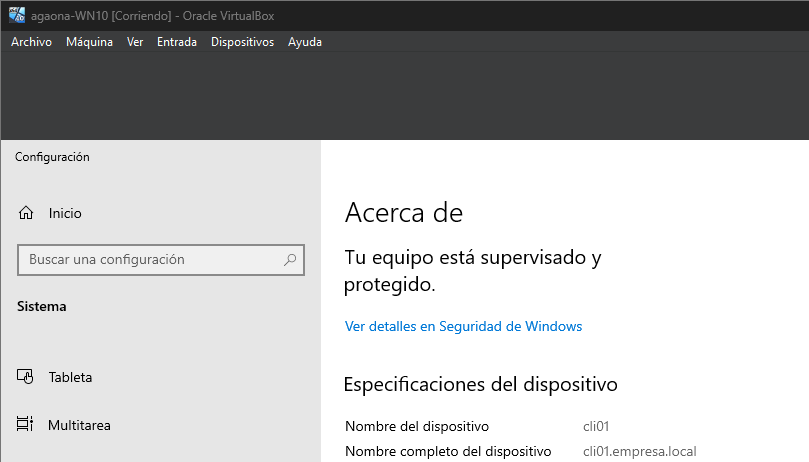Click the Multitarea icon in the sidebar
This screenshot has width=809, height=462.
(26, 425)
